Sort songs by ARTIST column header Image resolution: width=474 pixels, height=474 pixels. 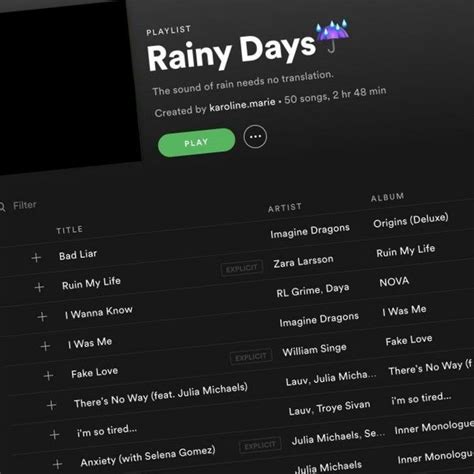285,207
